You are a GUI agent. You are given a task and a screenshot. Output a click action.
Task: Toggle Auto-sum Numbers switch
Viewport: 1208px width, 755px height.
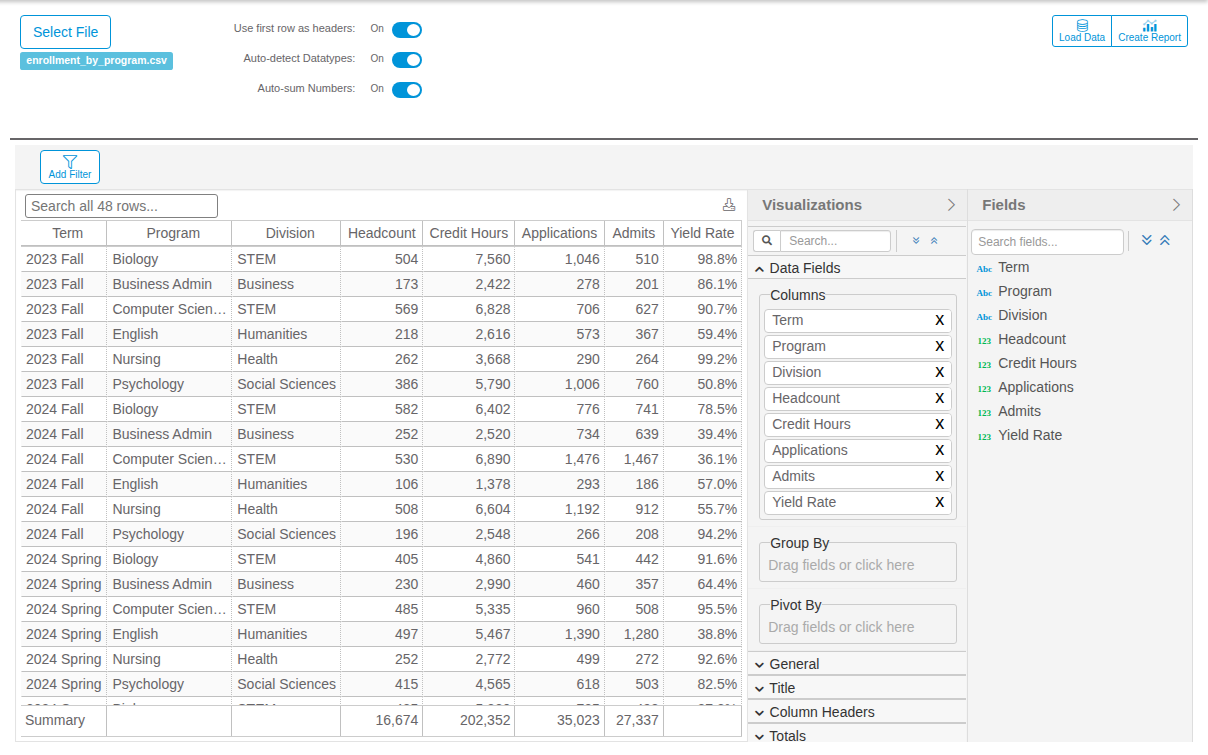pyautogui.click(x=407, y=90)
